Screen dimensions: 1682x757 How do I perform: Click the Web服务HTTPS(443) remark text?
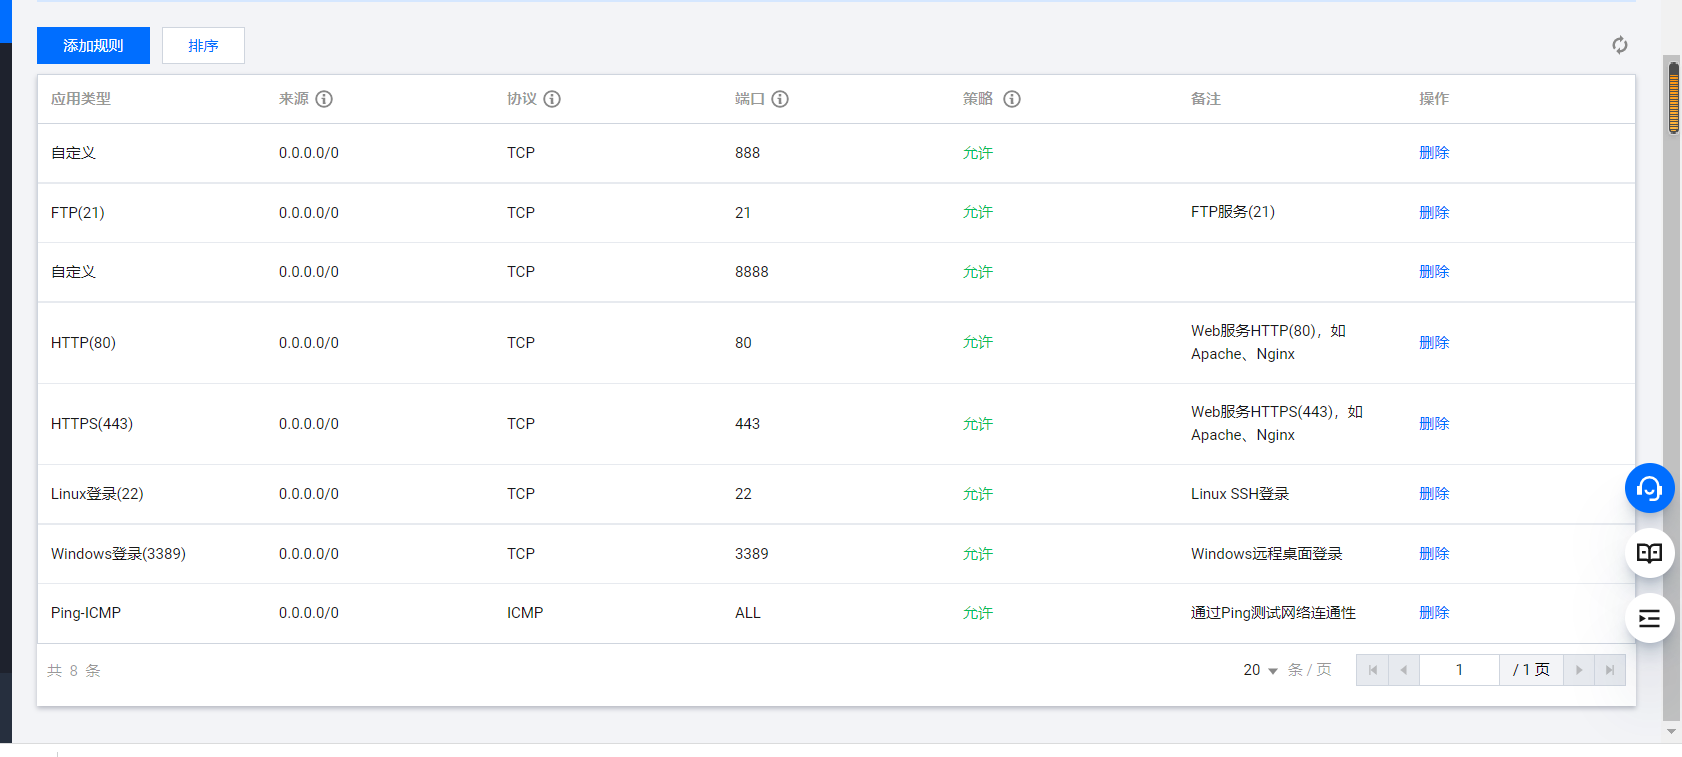tap(1277, 423)
